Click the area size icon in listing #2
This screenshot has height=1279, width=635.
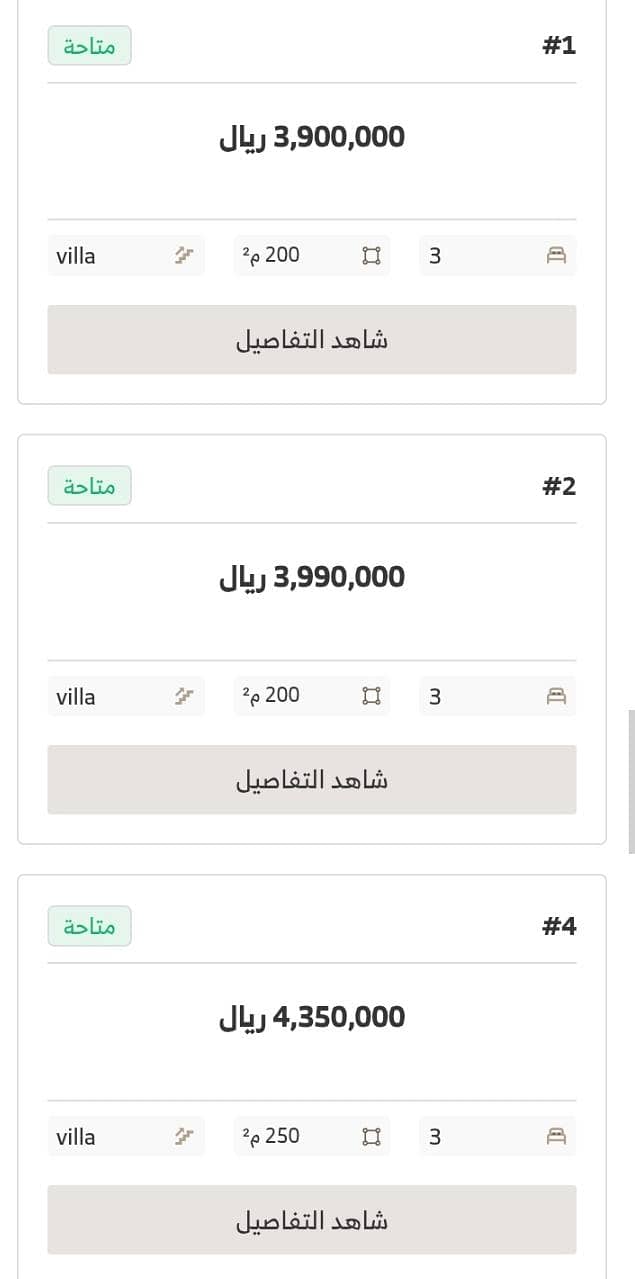coord(371,696)
